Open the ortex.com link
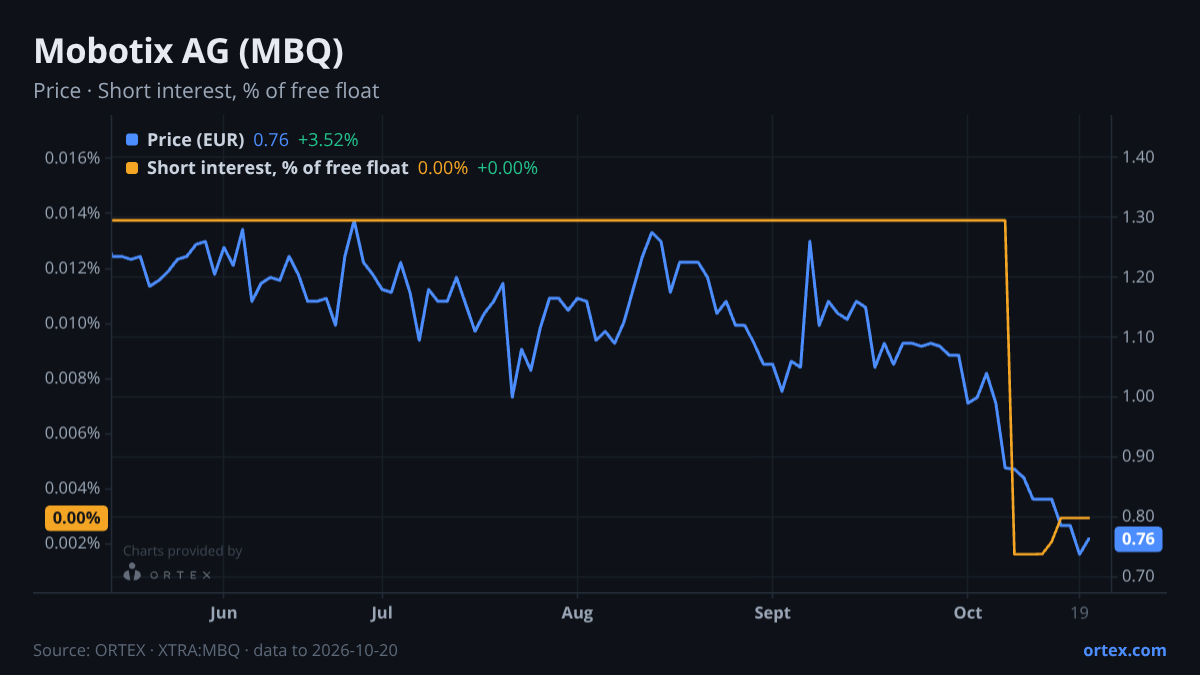Image resolution: width=1200 pixels, height=675 pixels. 1124,650
